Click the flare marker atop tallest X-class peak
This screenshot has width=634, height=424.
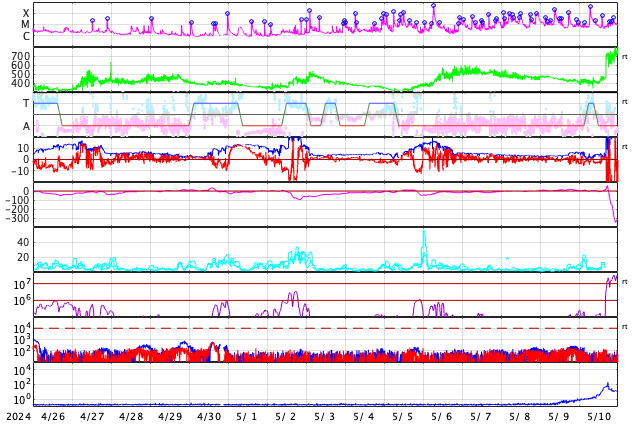(x=433, y=6)
